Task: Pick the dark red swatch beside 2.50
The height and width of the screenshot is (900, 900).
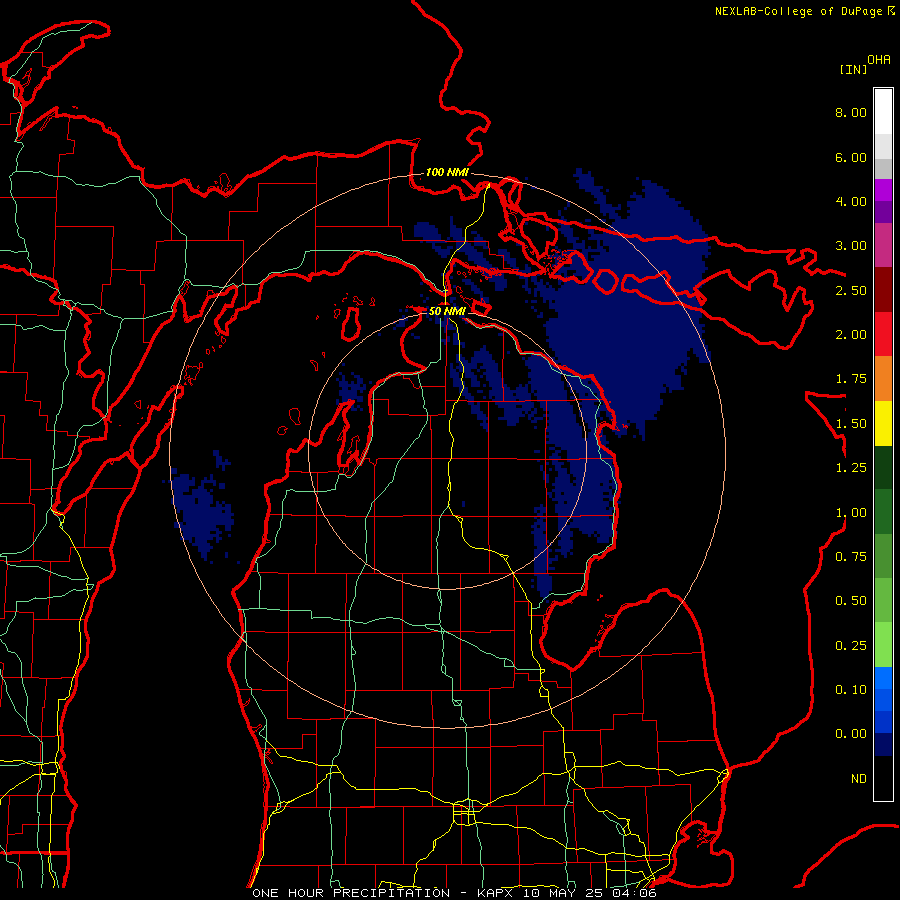Action: pos(883,290)
